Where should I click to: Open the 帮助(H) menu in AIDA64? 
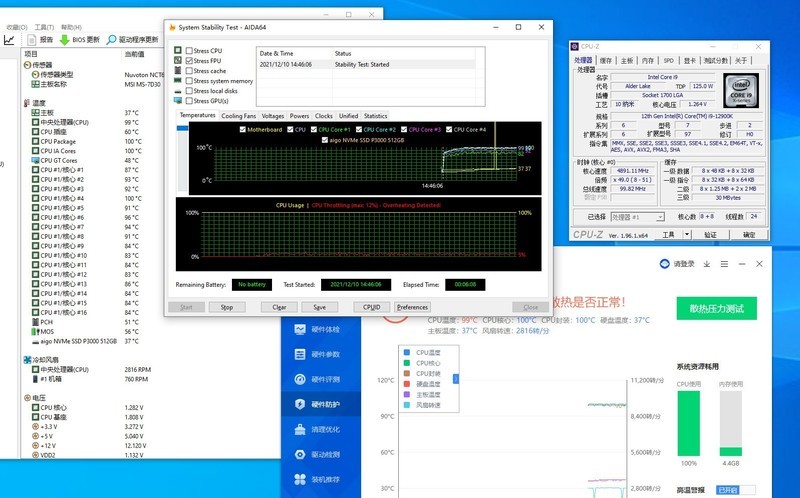(x=71, y=27)
